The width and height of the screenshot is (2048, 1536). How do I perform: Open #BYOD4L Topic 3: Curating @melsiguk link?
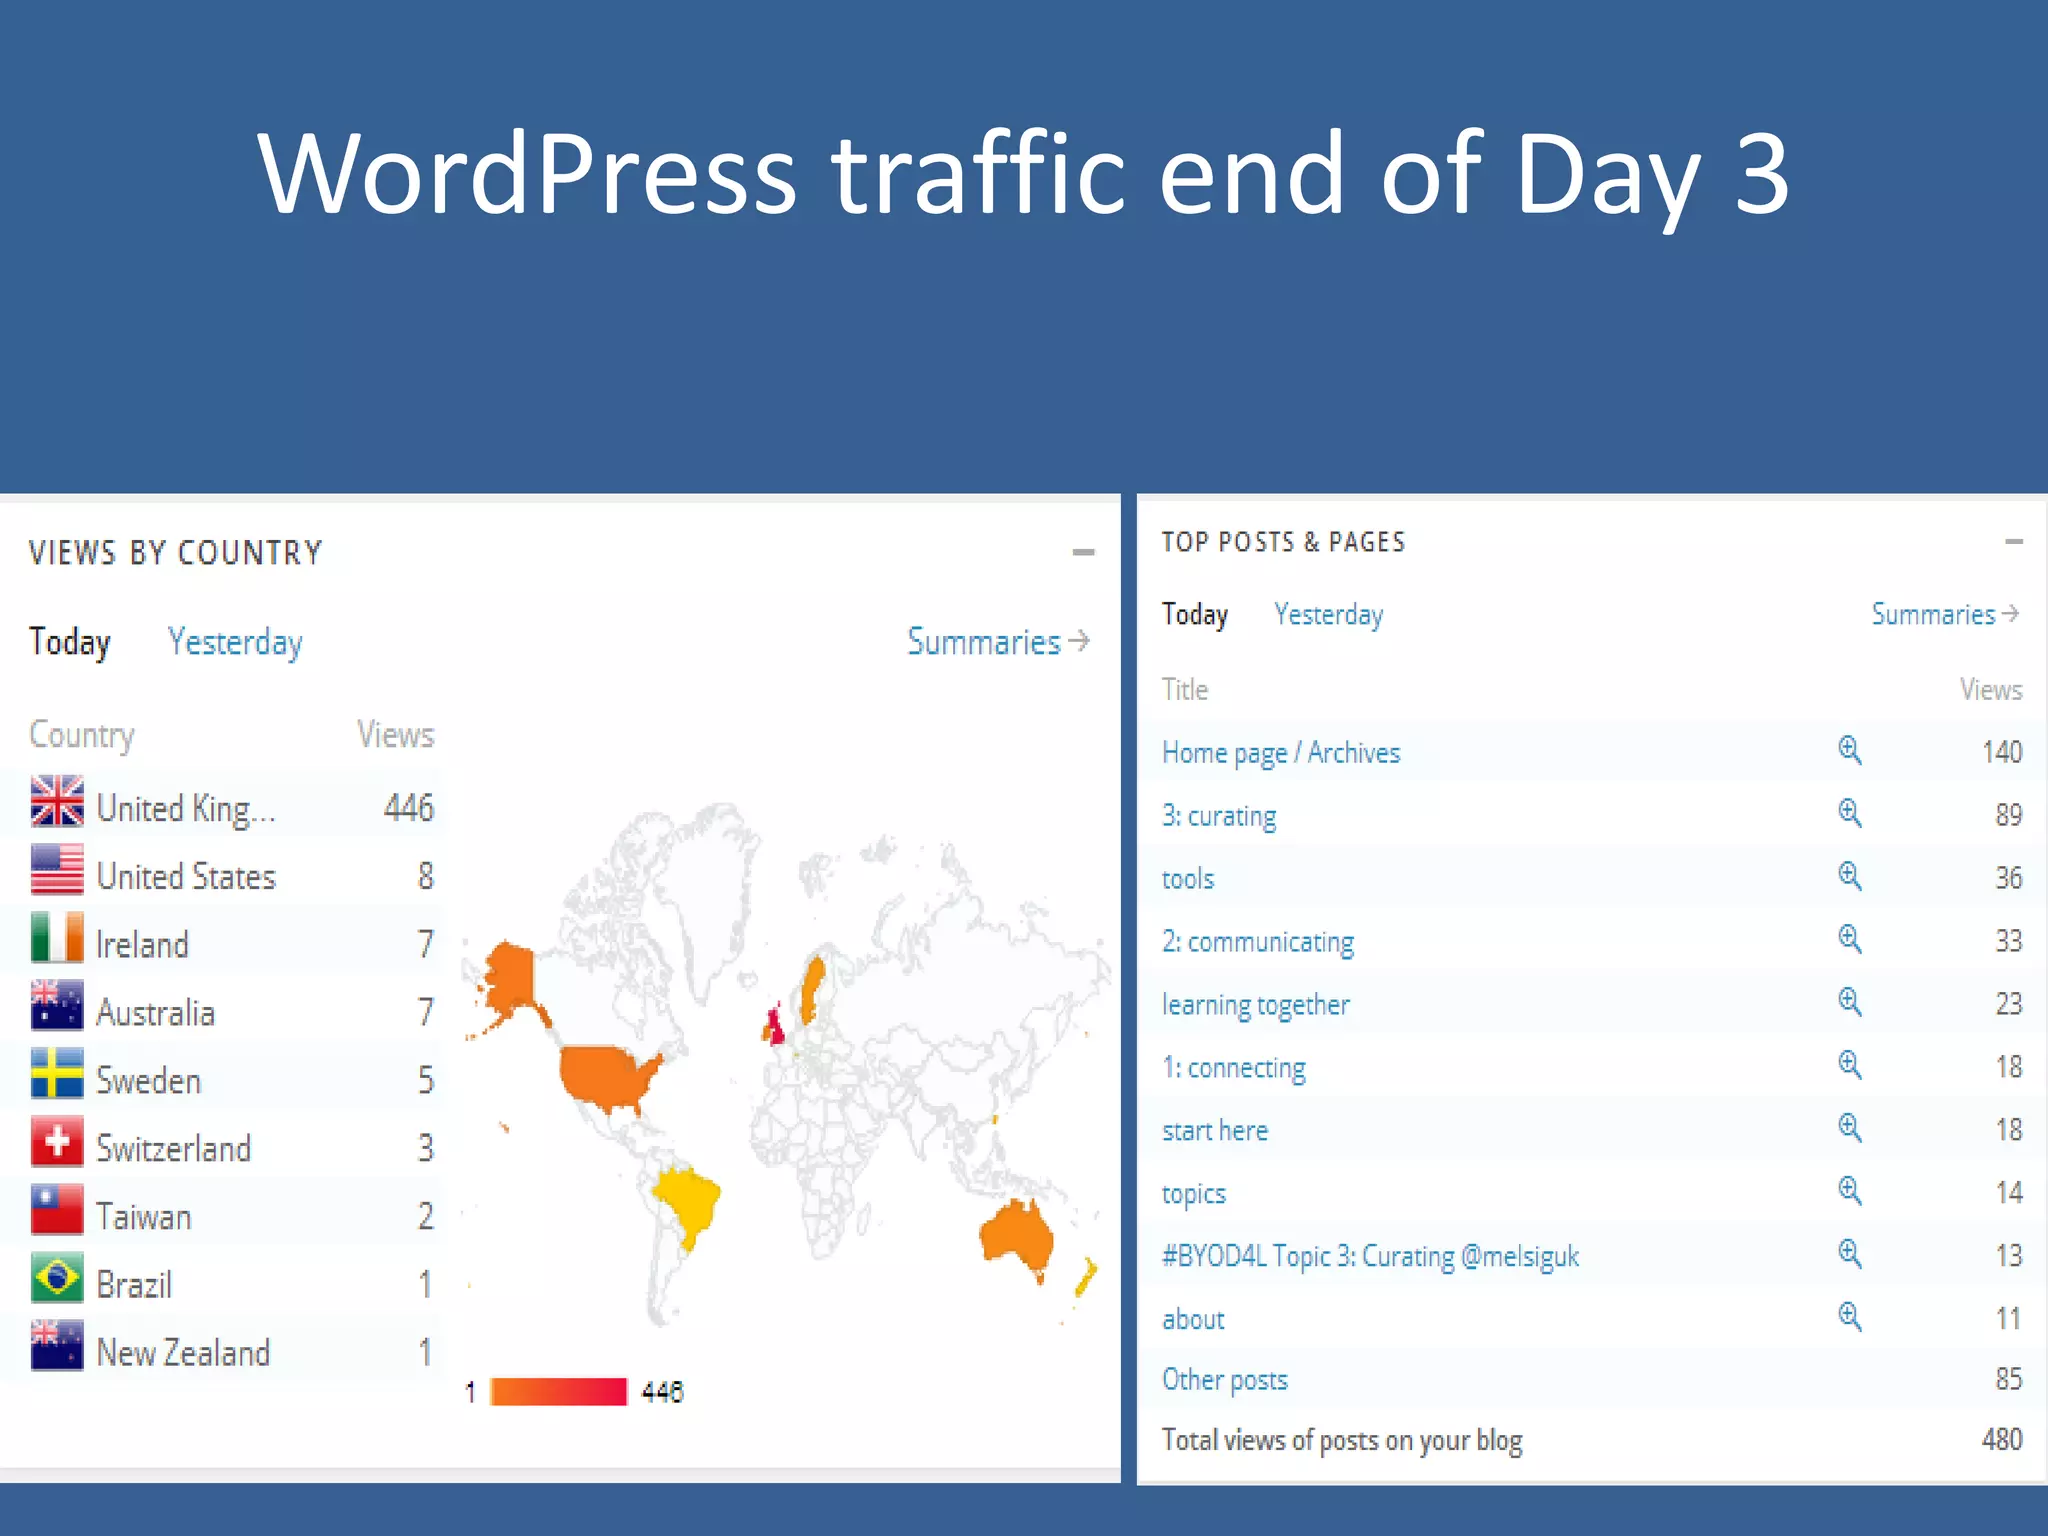[1371, 1257]
